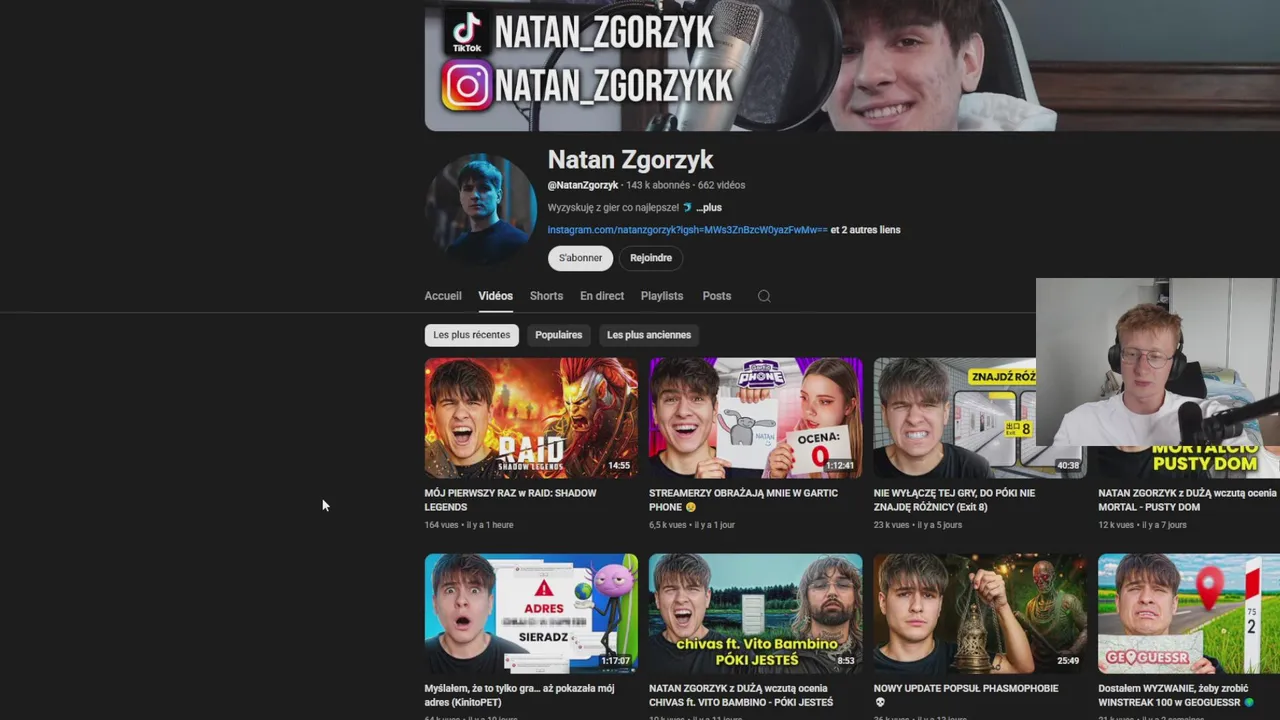
Task: Go to the Playlists tab
Action: (662, 296)
